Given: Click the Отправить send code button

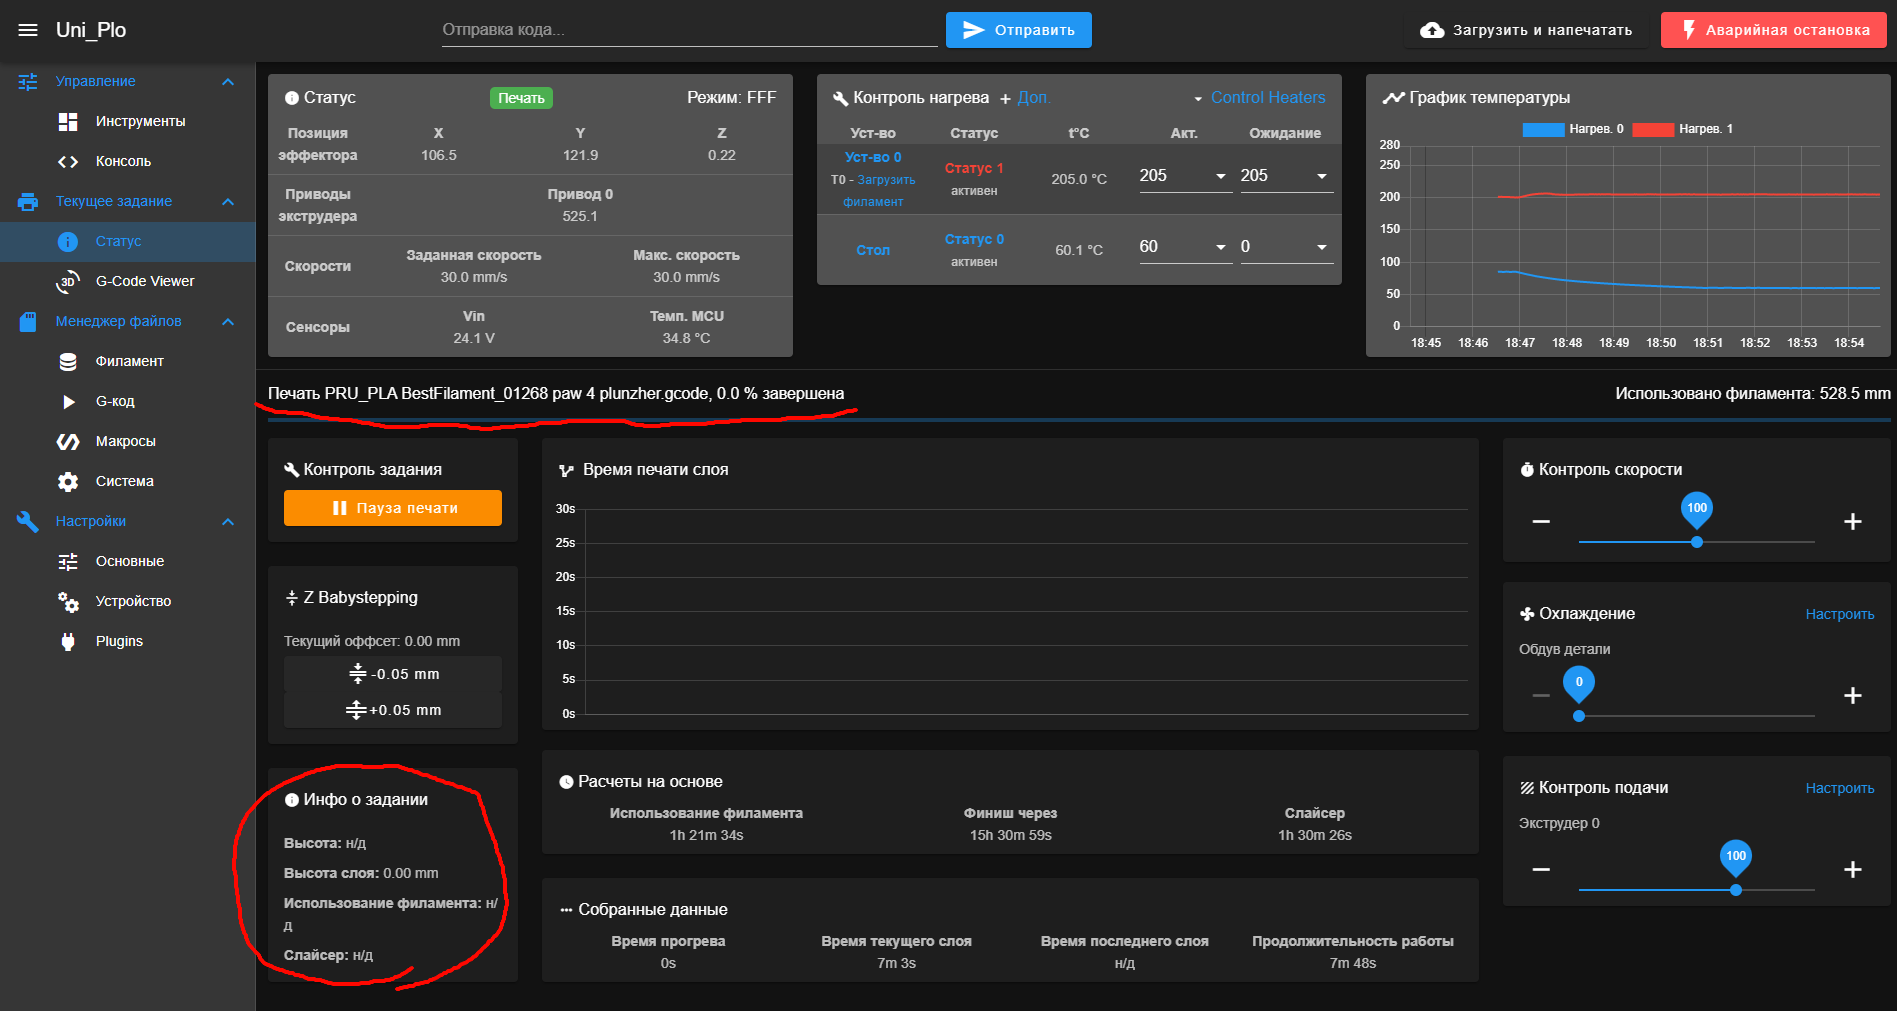Looking at the screenshot, I should 1018,30.
